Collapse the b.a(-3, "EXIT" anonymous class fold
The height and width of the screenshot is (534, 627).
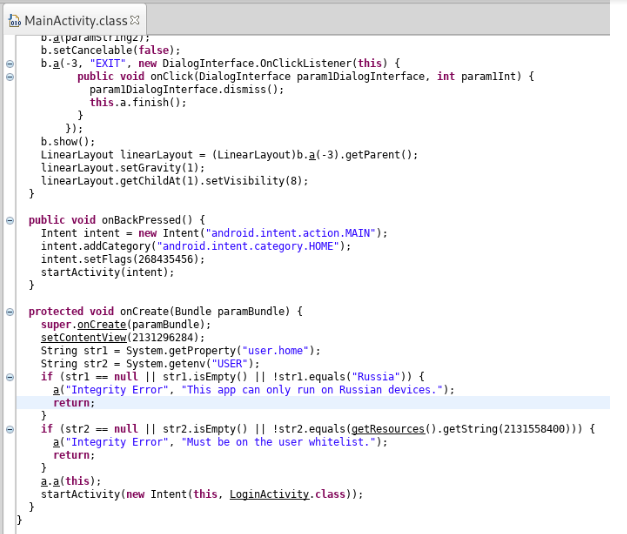pyautogui.click(x=10, y=64)
